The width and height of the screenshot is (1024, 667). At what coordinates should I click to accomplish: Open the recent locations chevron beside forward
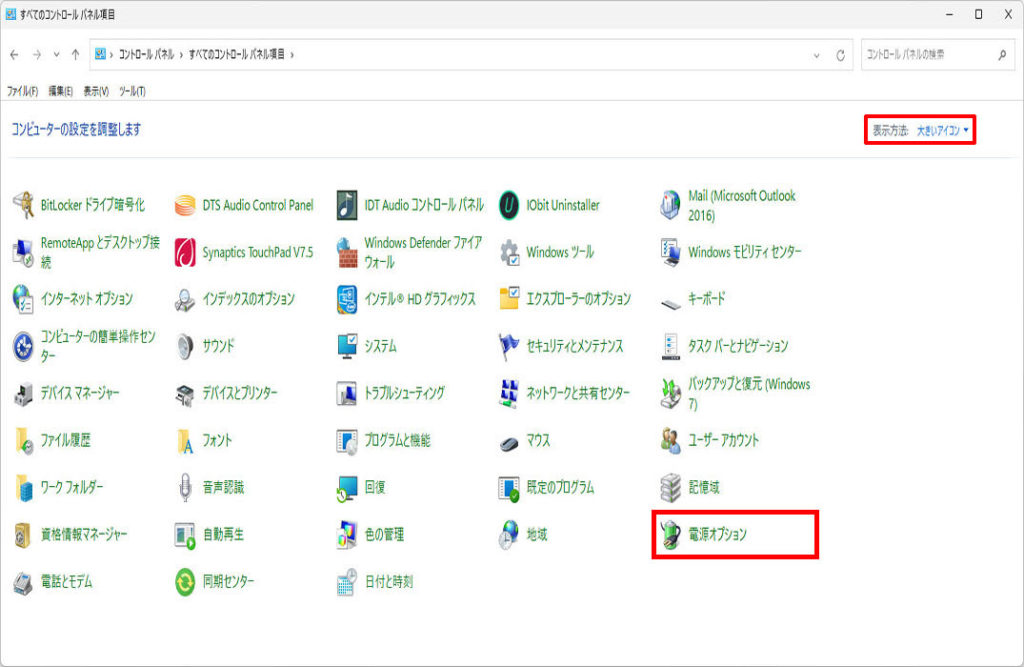(x=56, y=55)
